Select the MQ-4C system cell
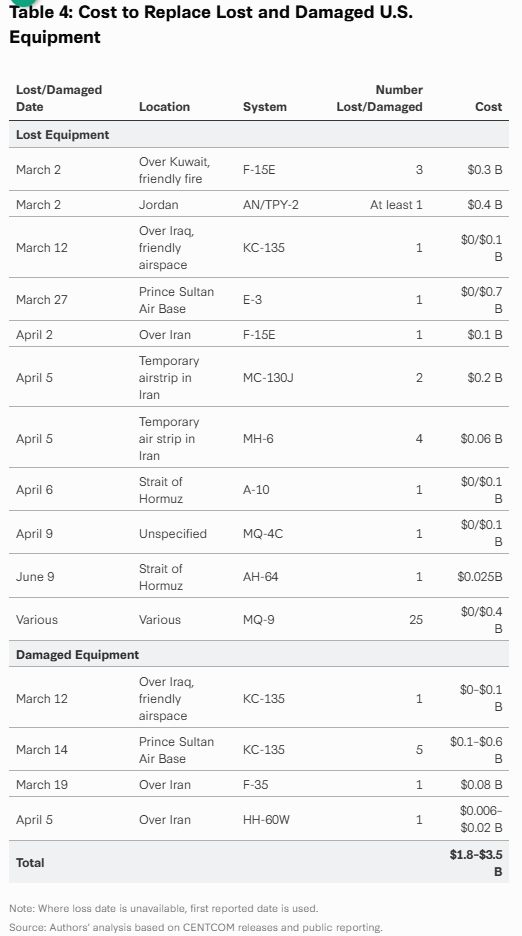 tap(263, 534)
